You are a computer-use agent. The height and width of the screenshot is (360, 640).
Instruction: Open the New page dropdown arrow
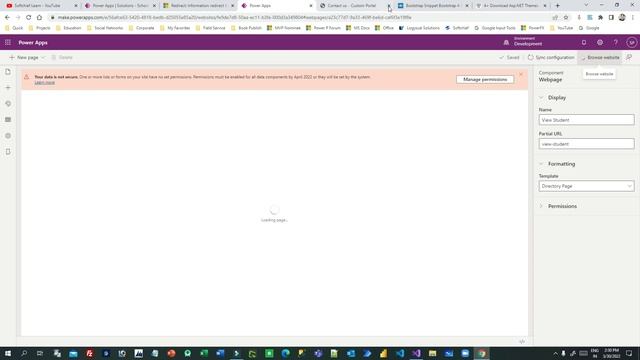[x=43, y=58]
